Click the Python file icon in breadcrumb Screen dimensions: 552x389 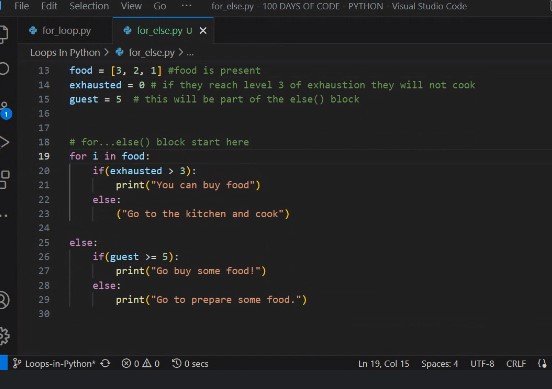pyautogui.click(x=120, y=52)
